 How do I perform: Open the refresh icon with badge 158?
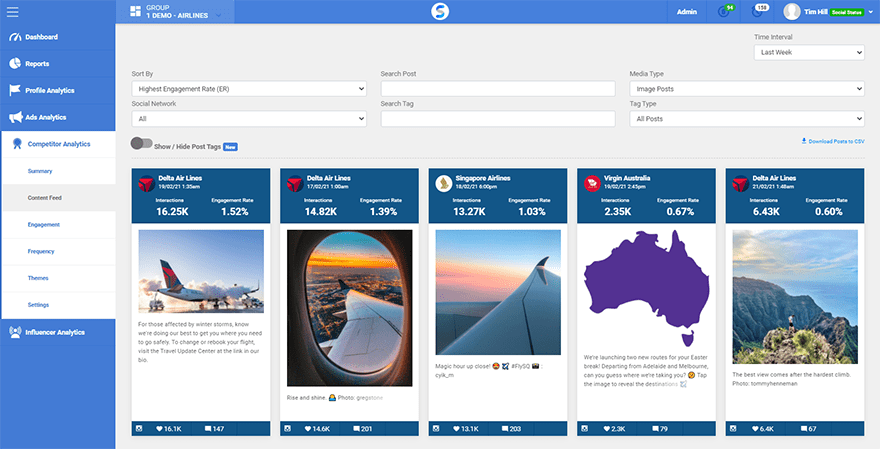coord(756,11)
